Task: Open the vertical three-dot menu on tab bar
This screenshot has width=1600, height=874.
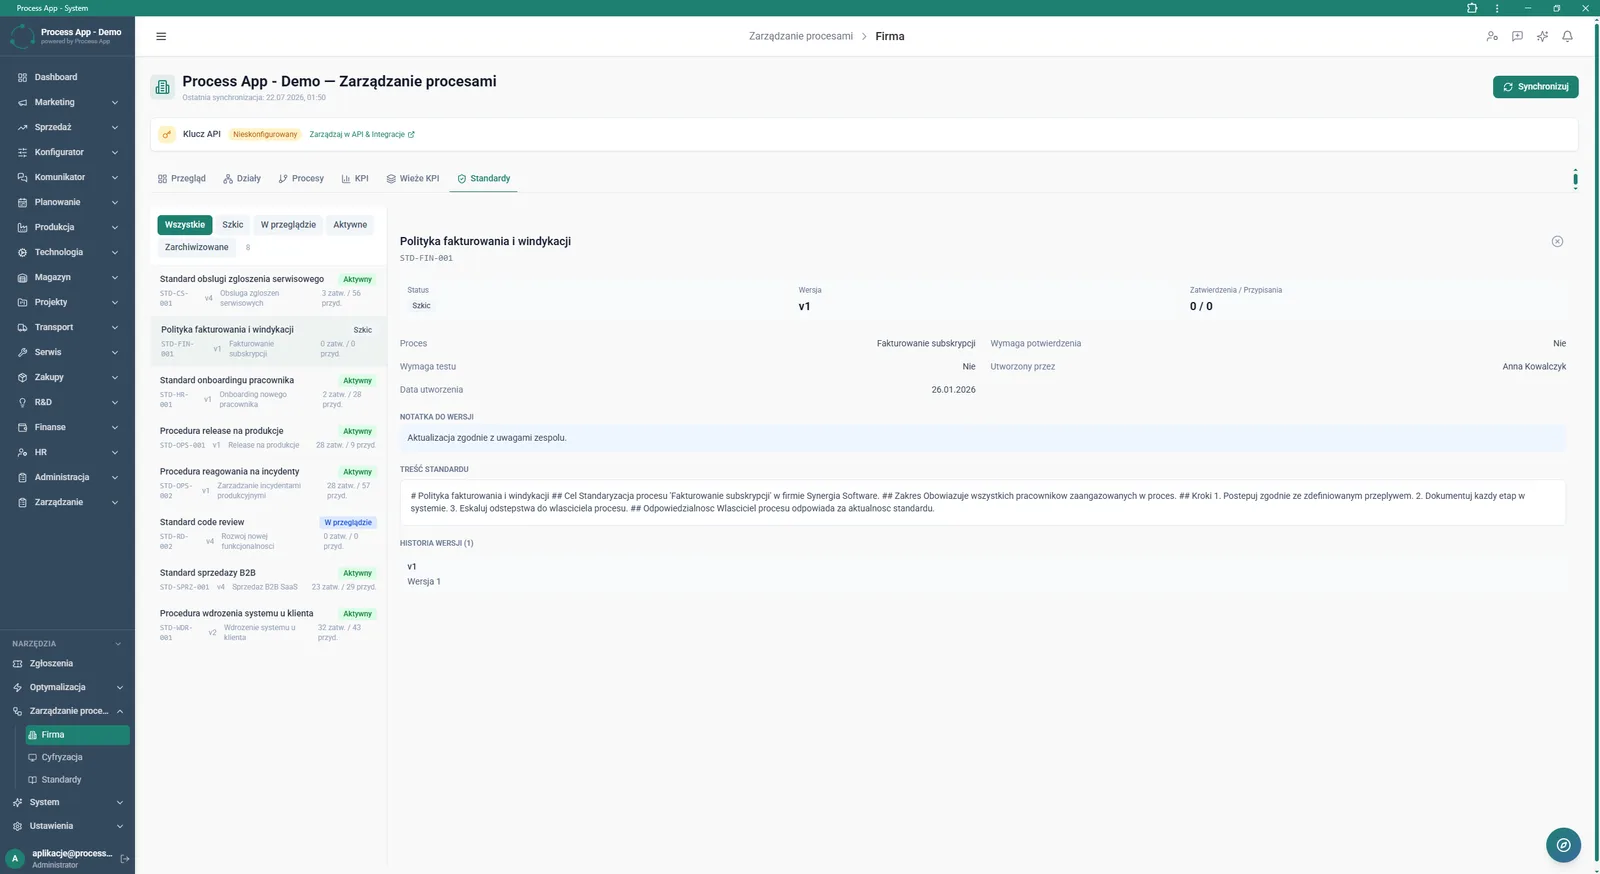Action: [1575, 179]
